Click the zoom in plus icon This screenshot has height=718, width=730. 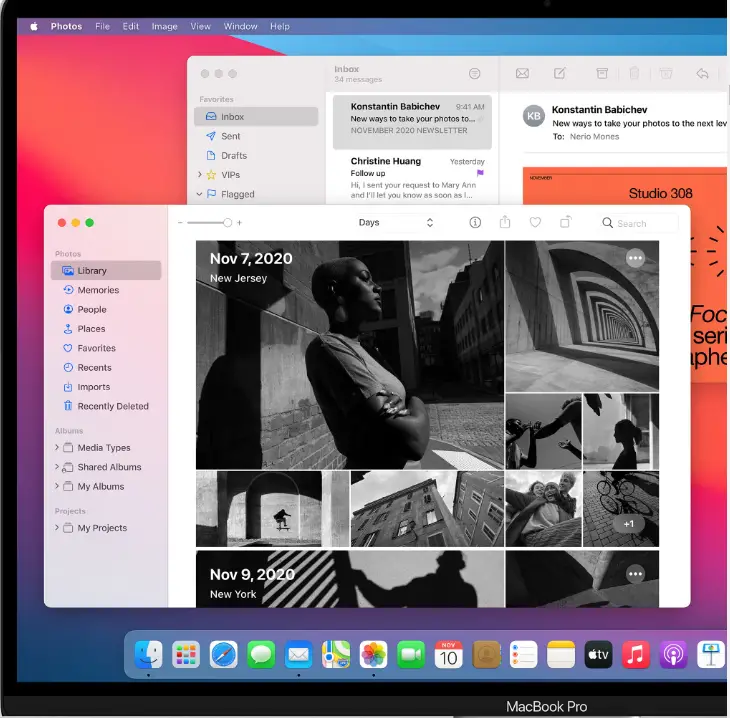(x=239, y=223)
